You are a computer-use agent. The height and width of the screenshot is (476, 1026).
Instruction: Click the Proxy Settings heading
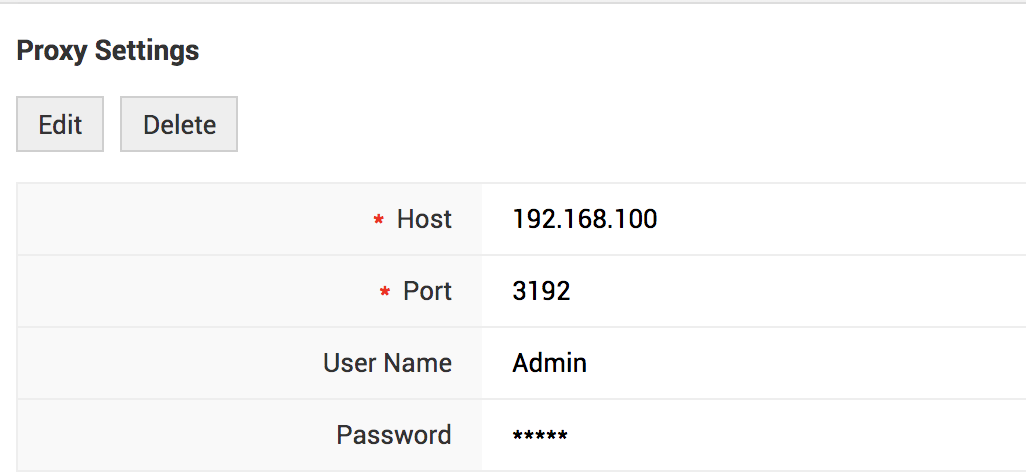click(108, 51)
